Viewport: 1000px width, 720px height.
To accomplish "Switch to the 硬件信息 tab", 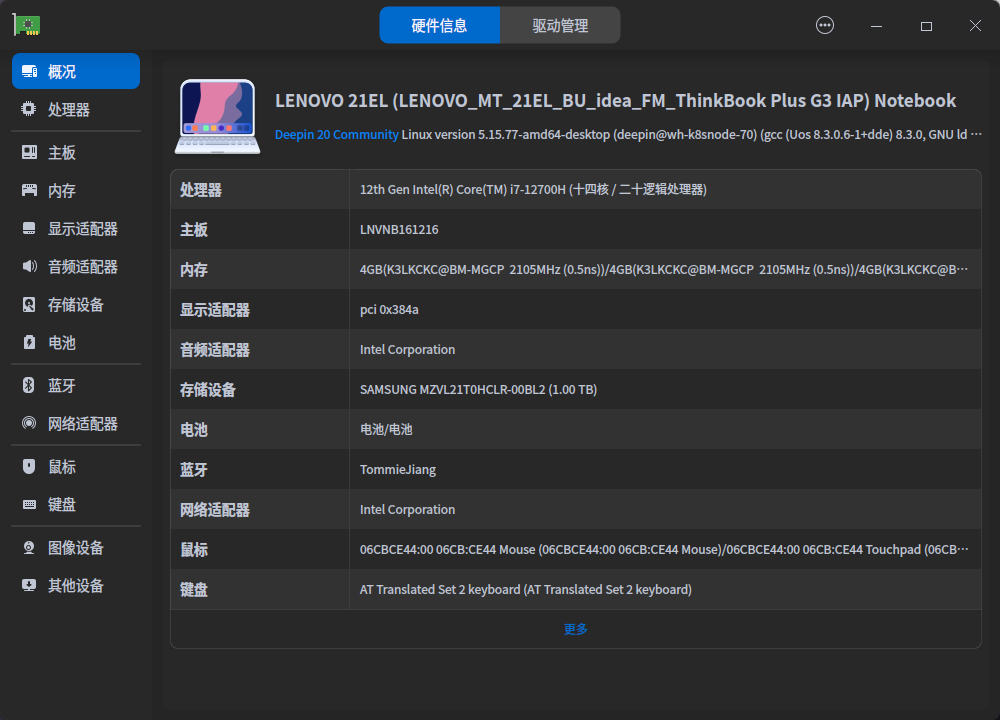I will coord(439,26).
